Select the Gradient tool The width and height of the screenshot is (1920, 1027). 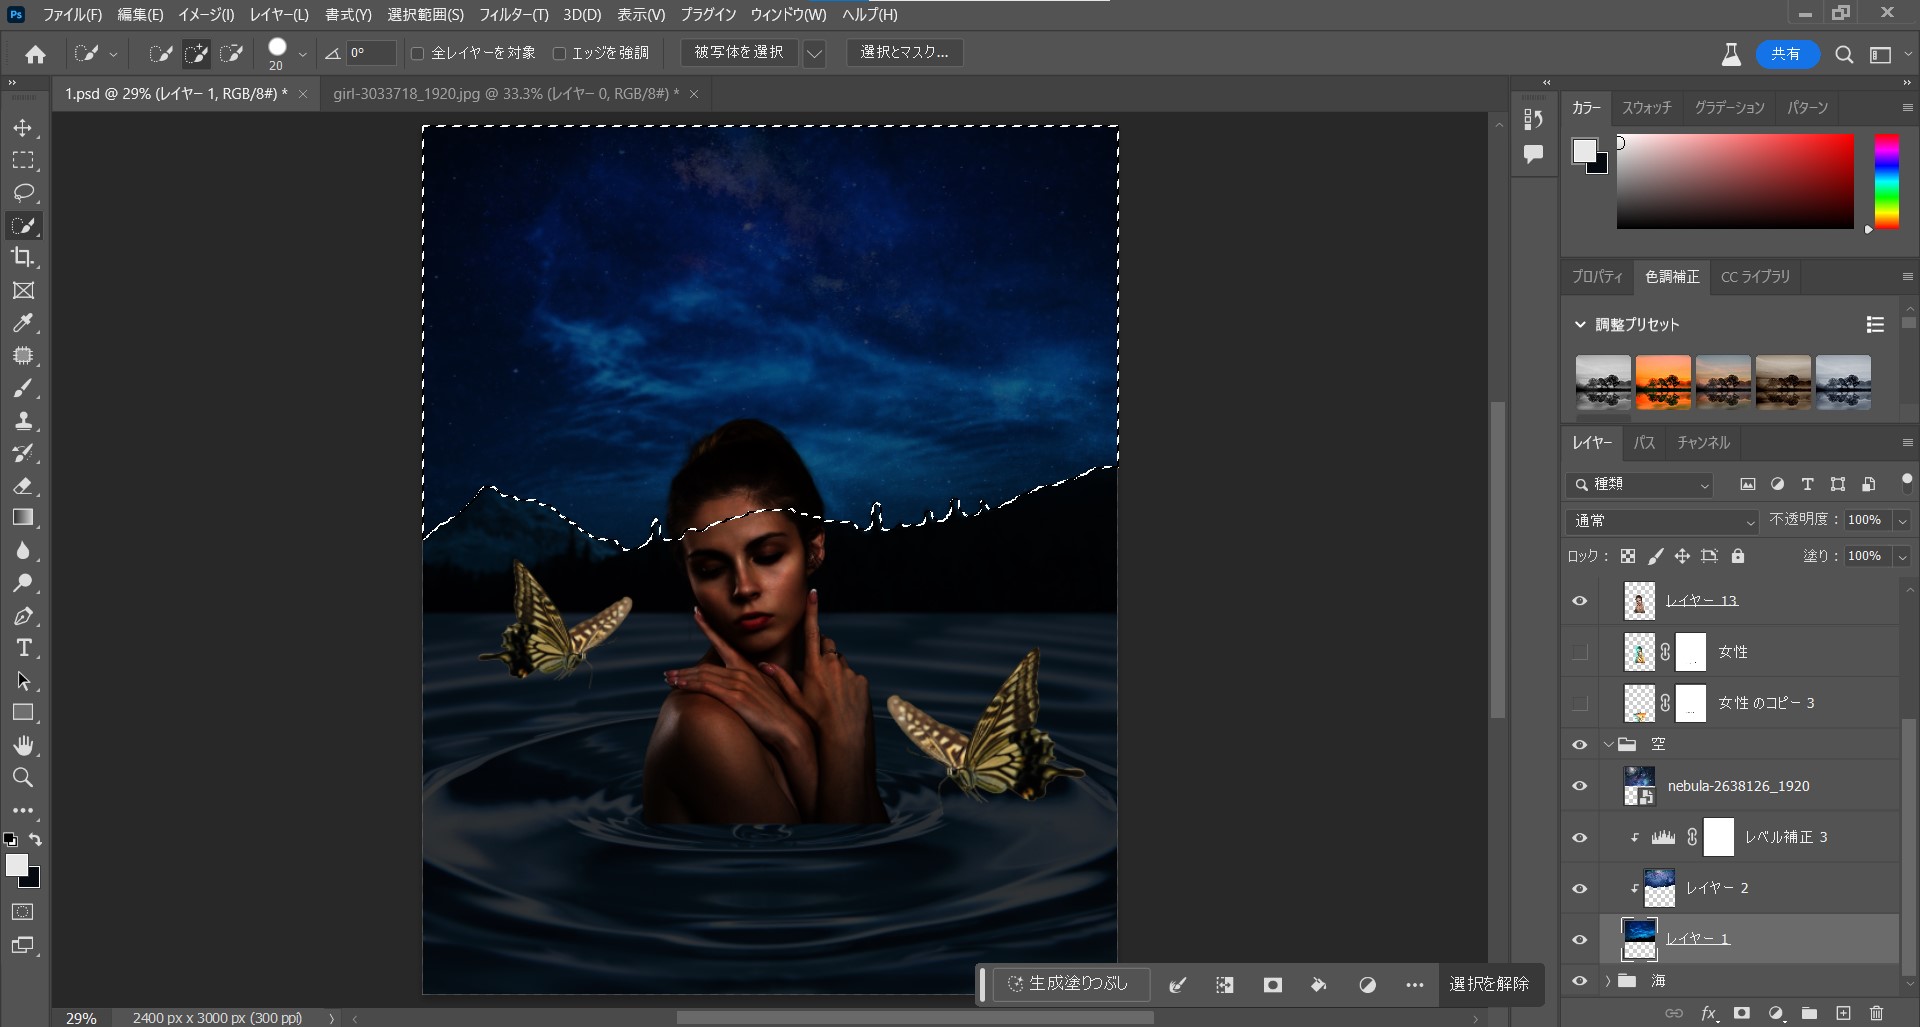click(x=23, y=518)
